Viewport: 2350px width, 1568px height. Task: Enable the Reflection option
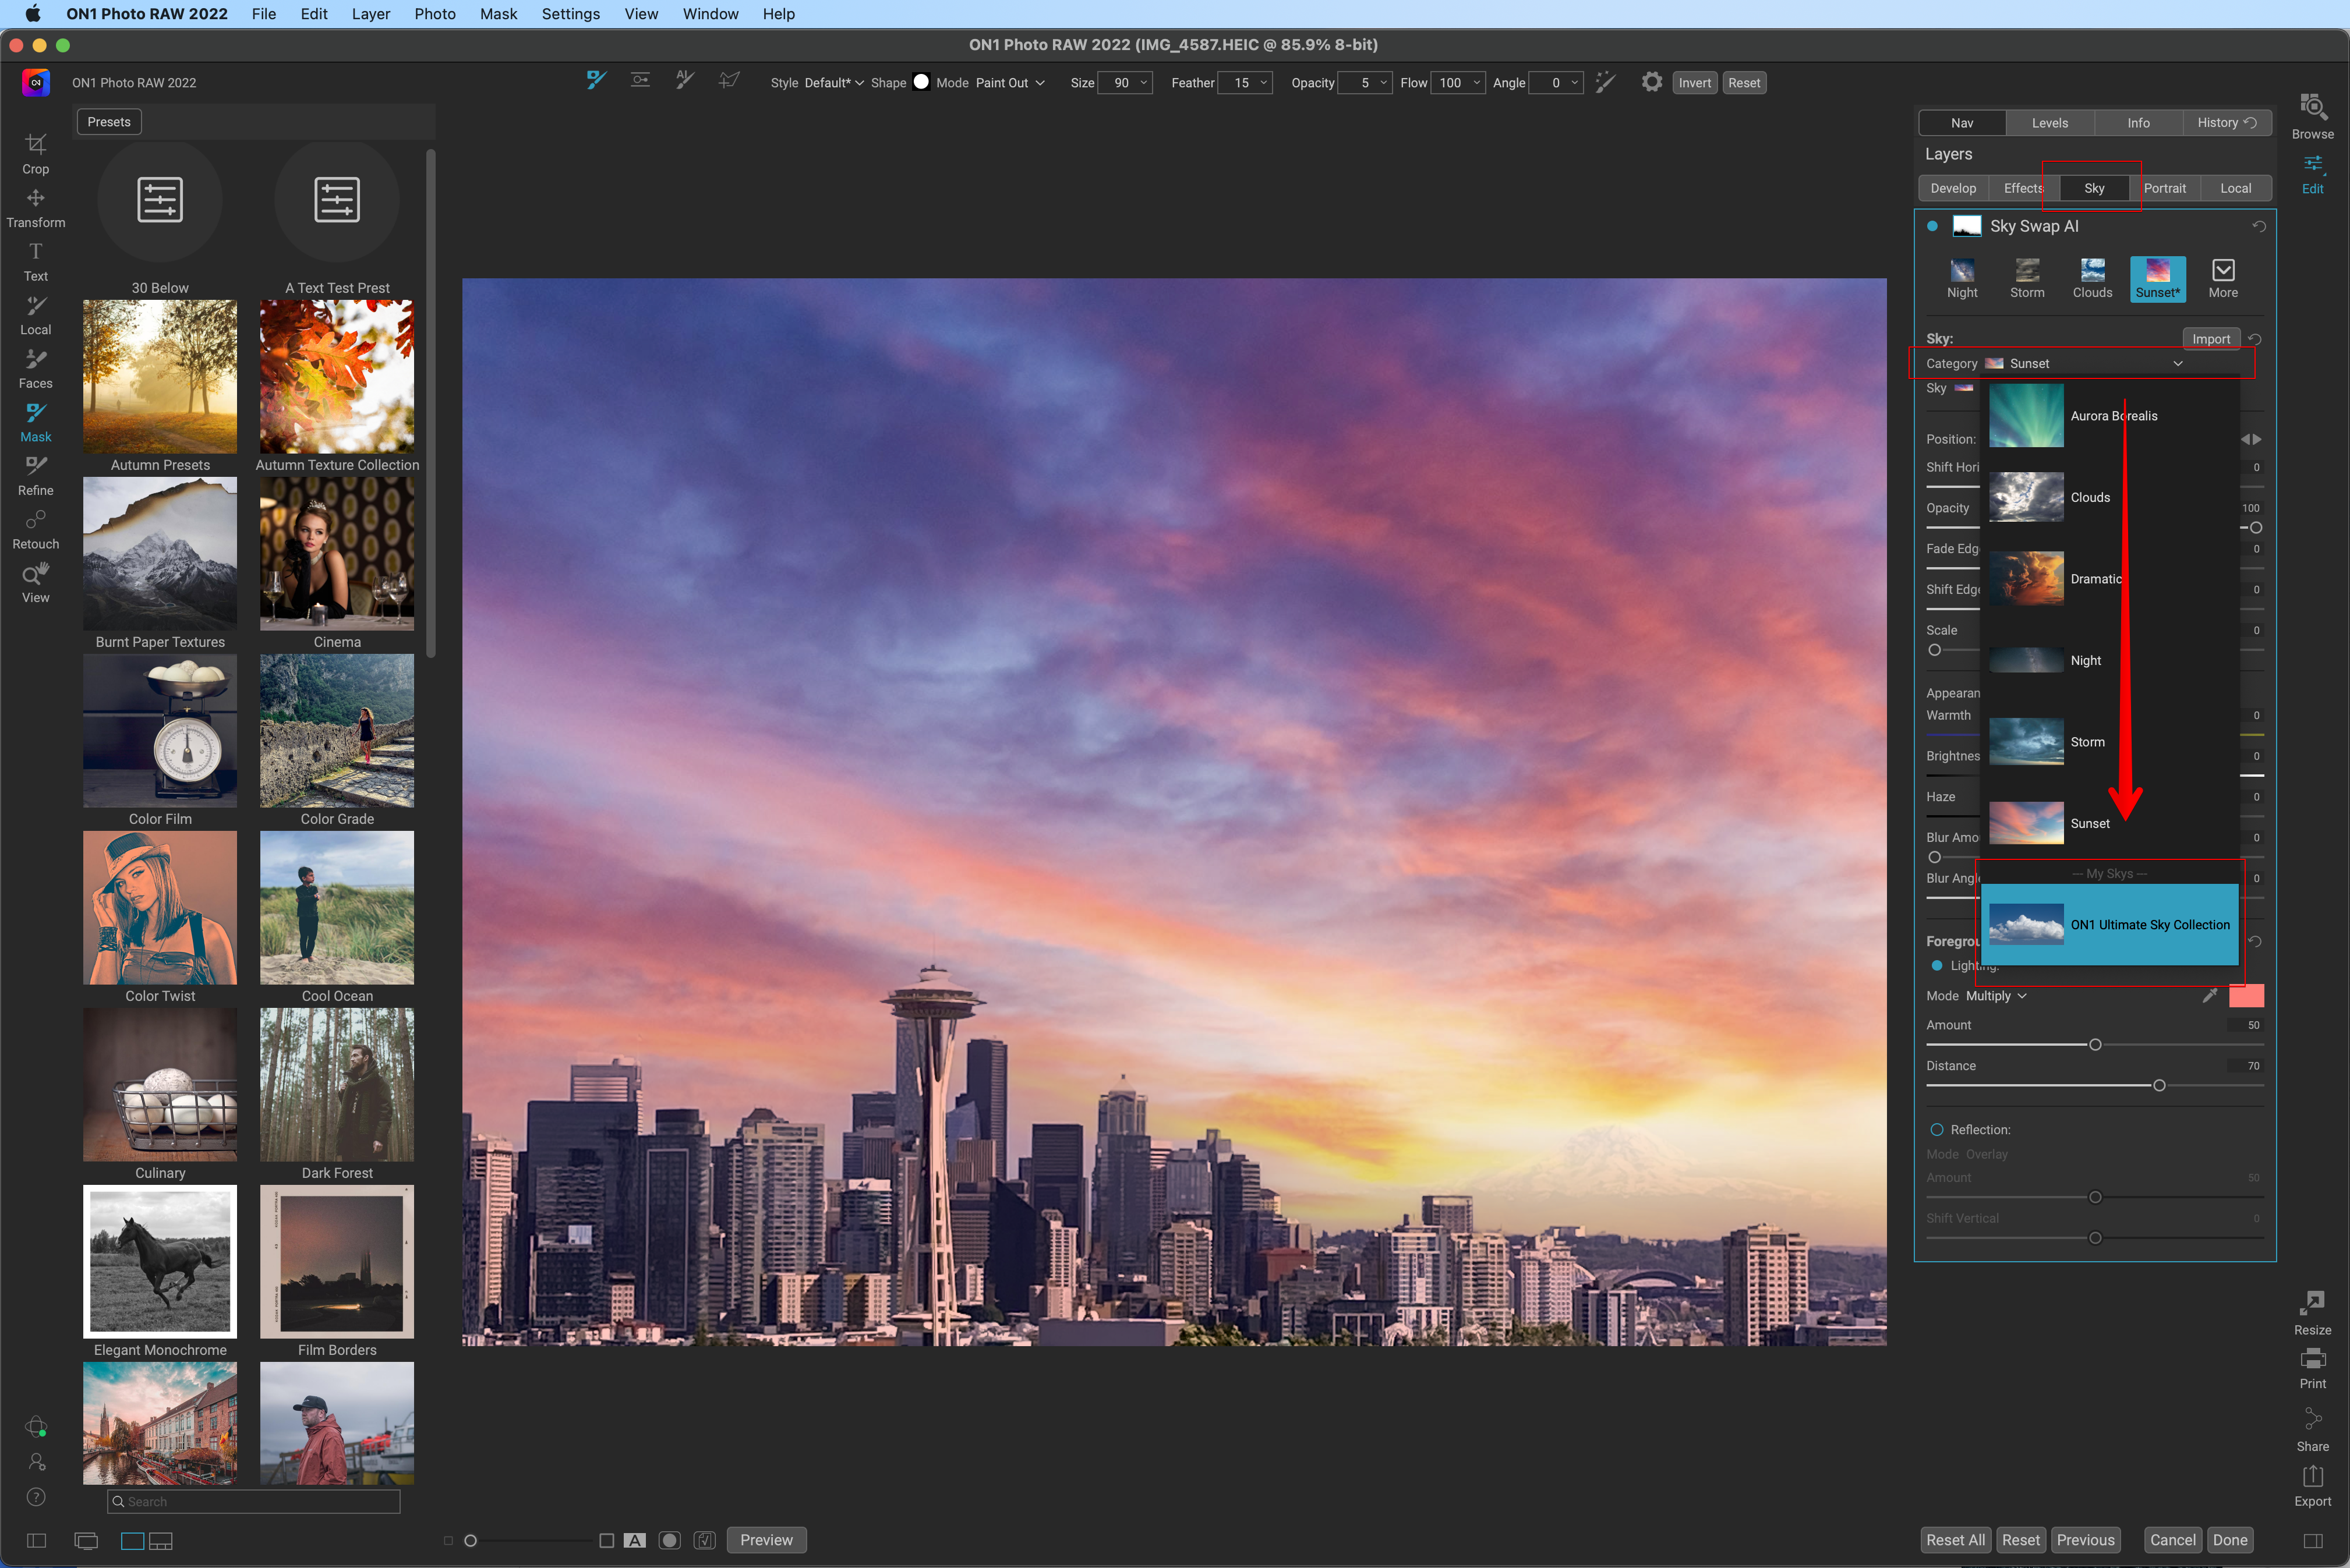click(x=1937, y=1129)
